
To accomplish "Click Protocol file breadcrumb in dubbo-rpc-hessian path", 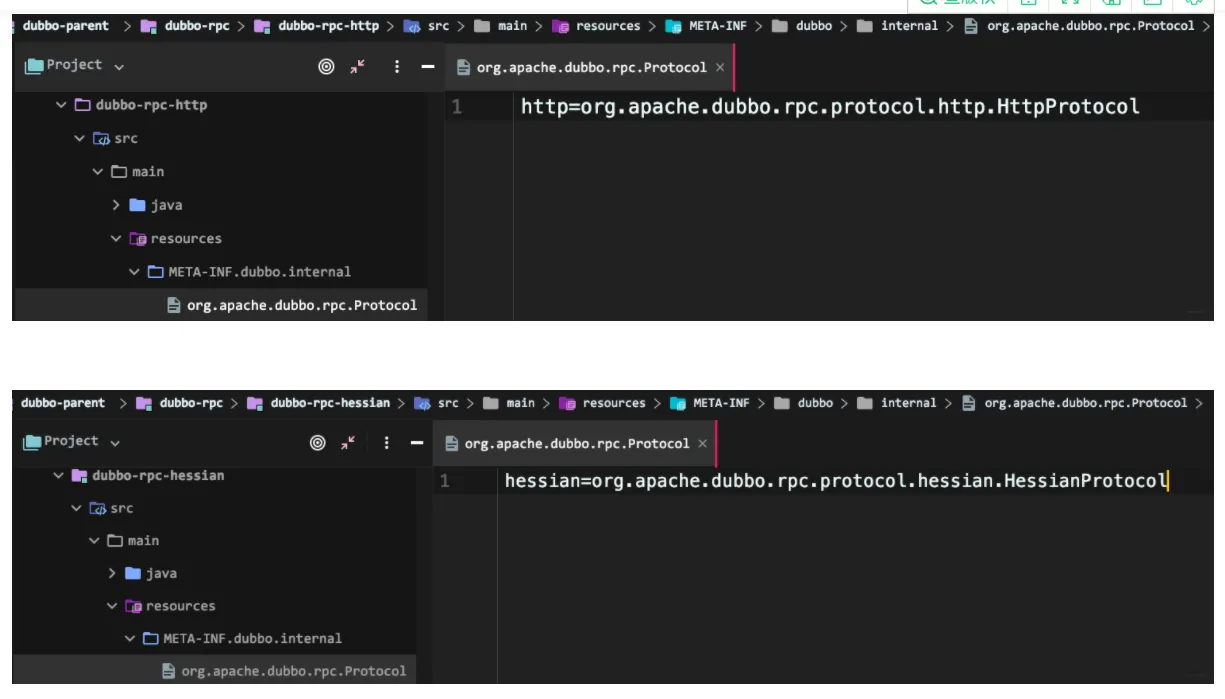I will (x=1075, y=403).
